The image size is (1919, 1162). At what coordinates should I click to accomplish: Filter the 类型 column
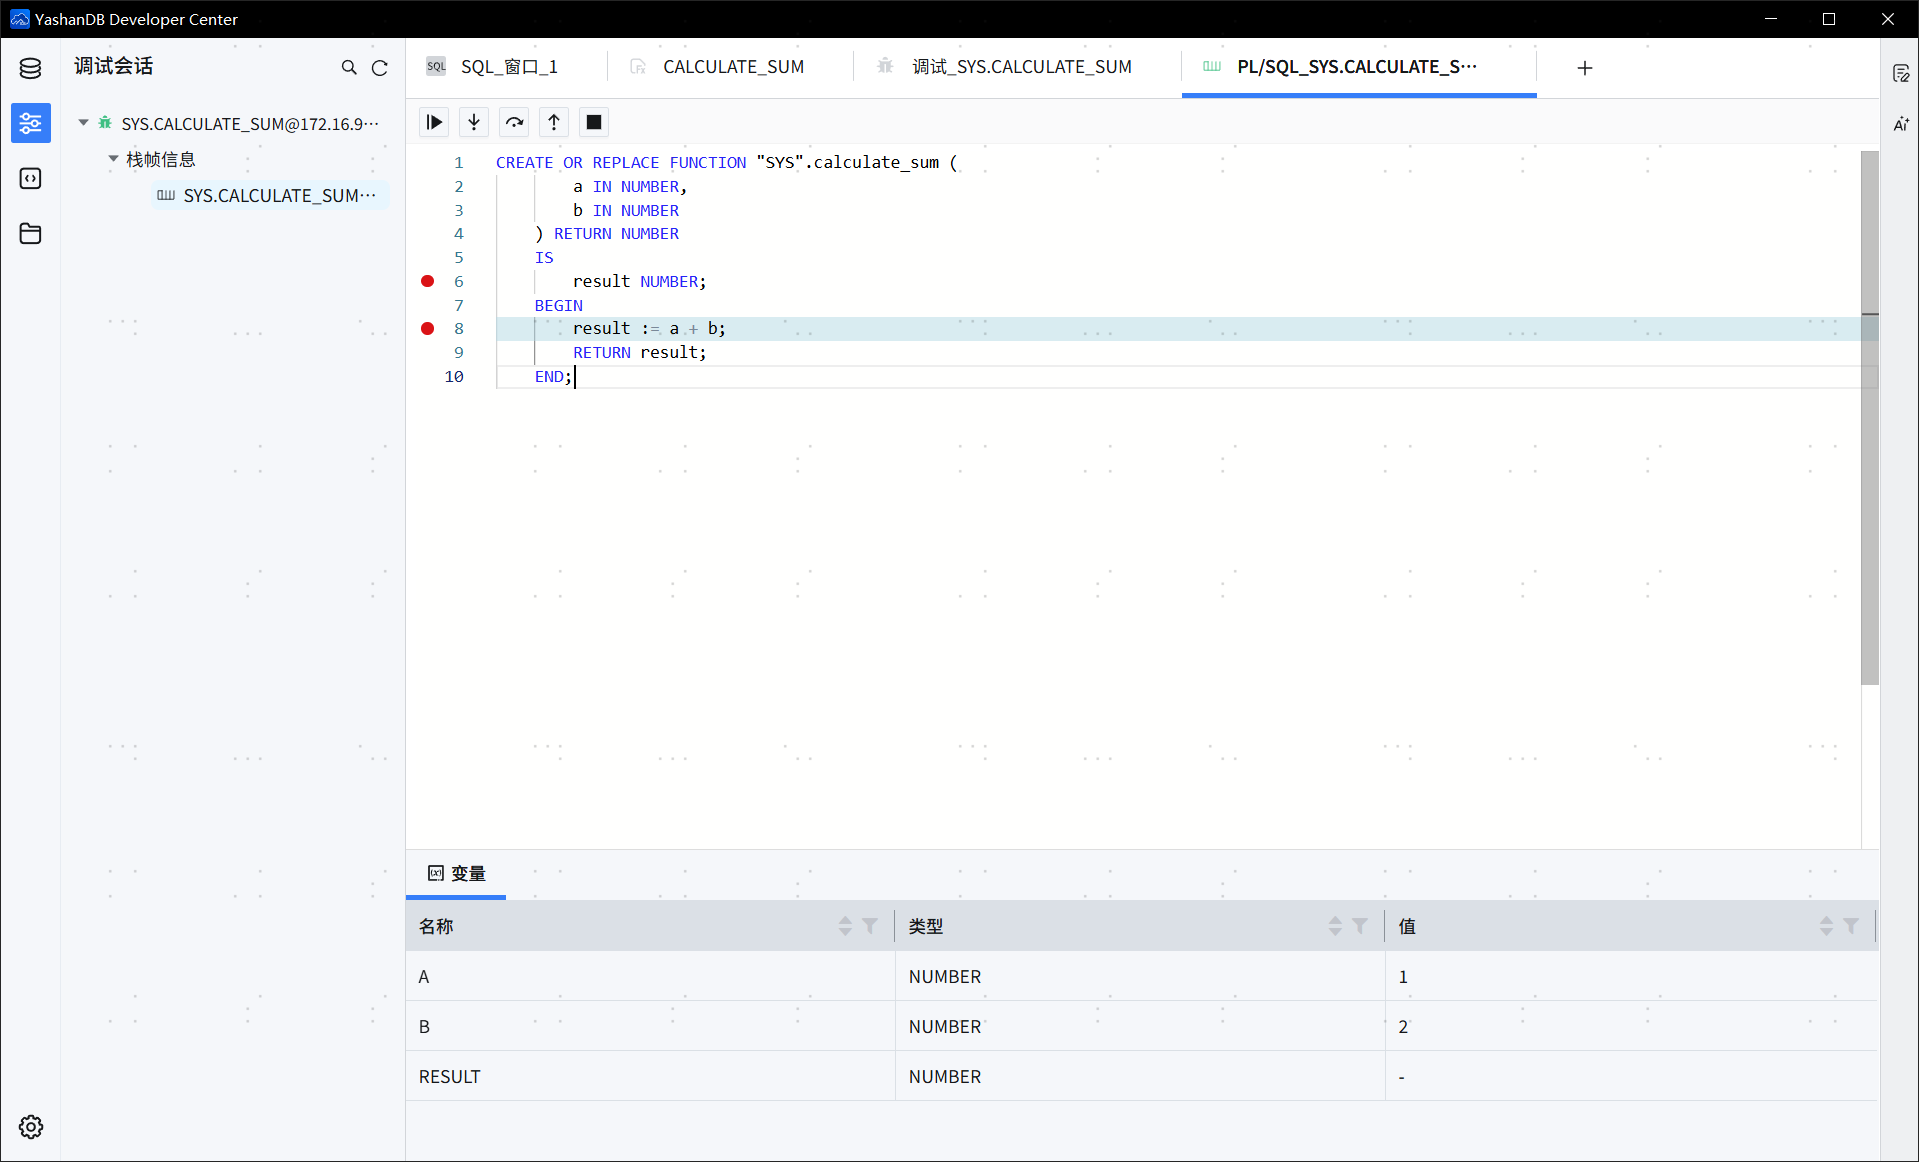(x=1360, y=926)
